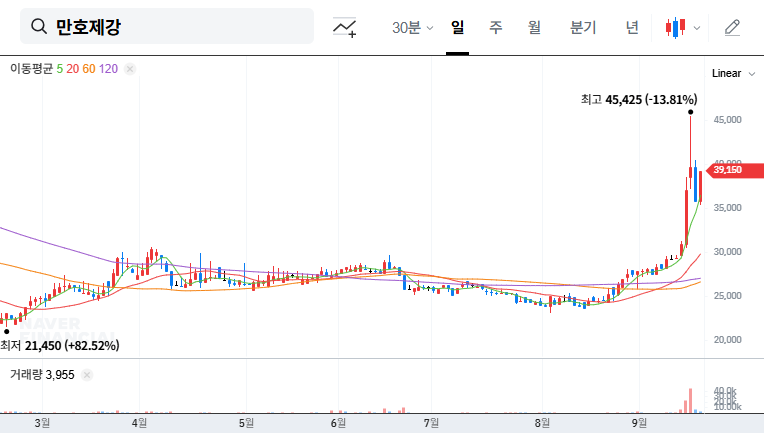
Task: Click the 8월 time axis label
Action: click(542, 423)
